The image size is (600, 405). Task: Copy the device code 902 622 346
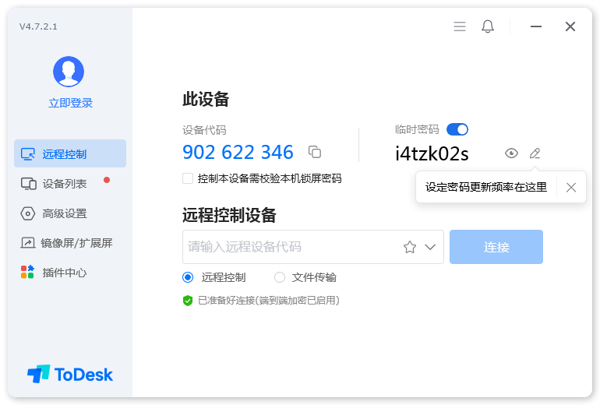point(315,152)
